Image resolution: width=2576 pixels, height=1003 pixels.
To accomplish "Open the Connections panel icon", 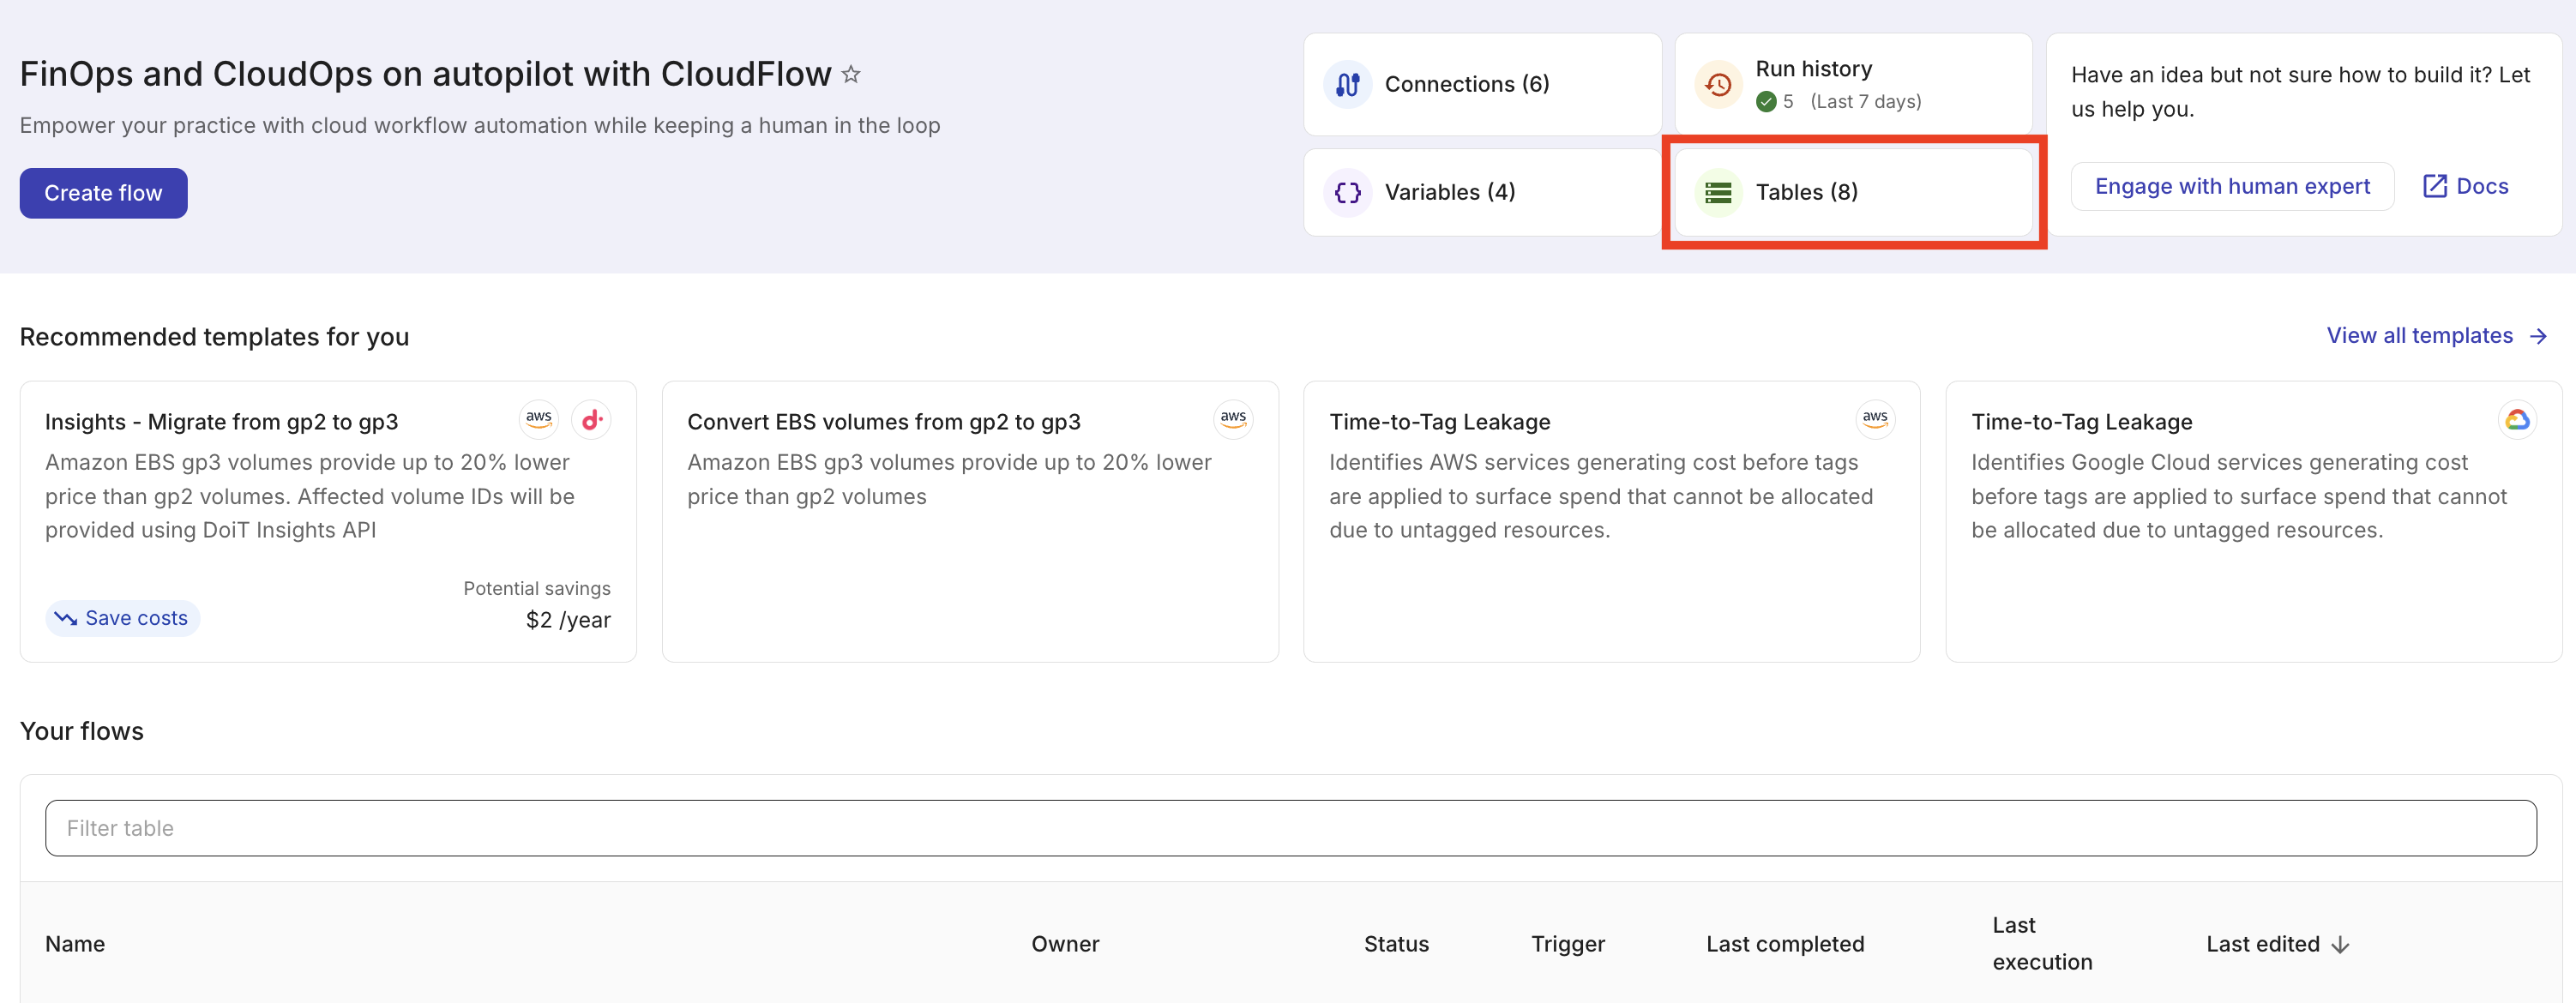I will click(x=1348, y=84).
